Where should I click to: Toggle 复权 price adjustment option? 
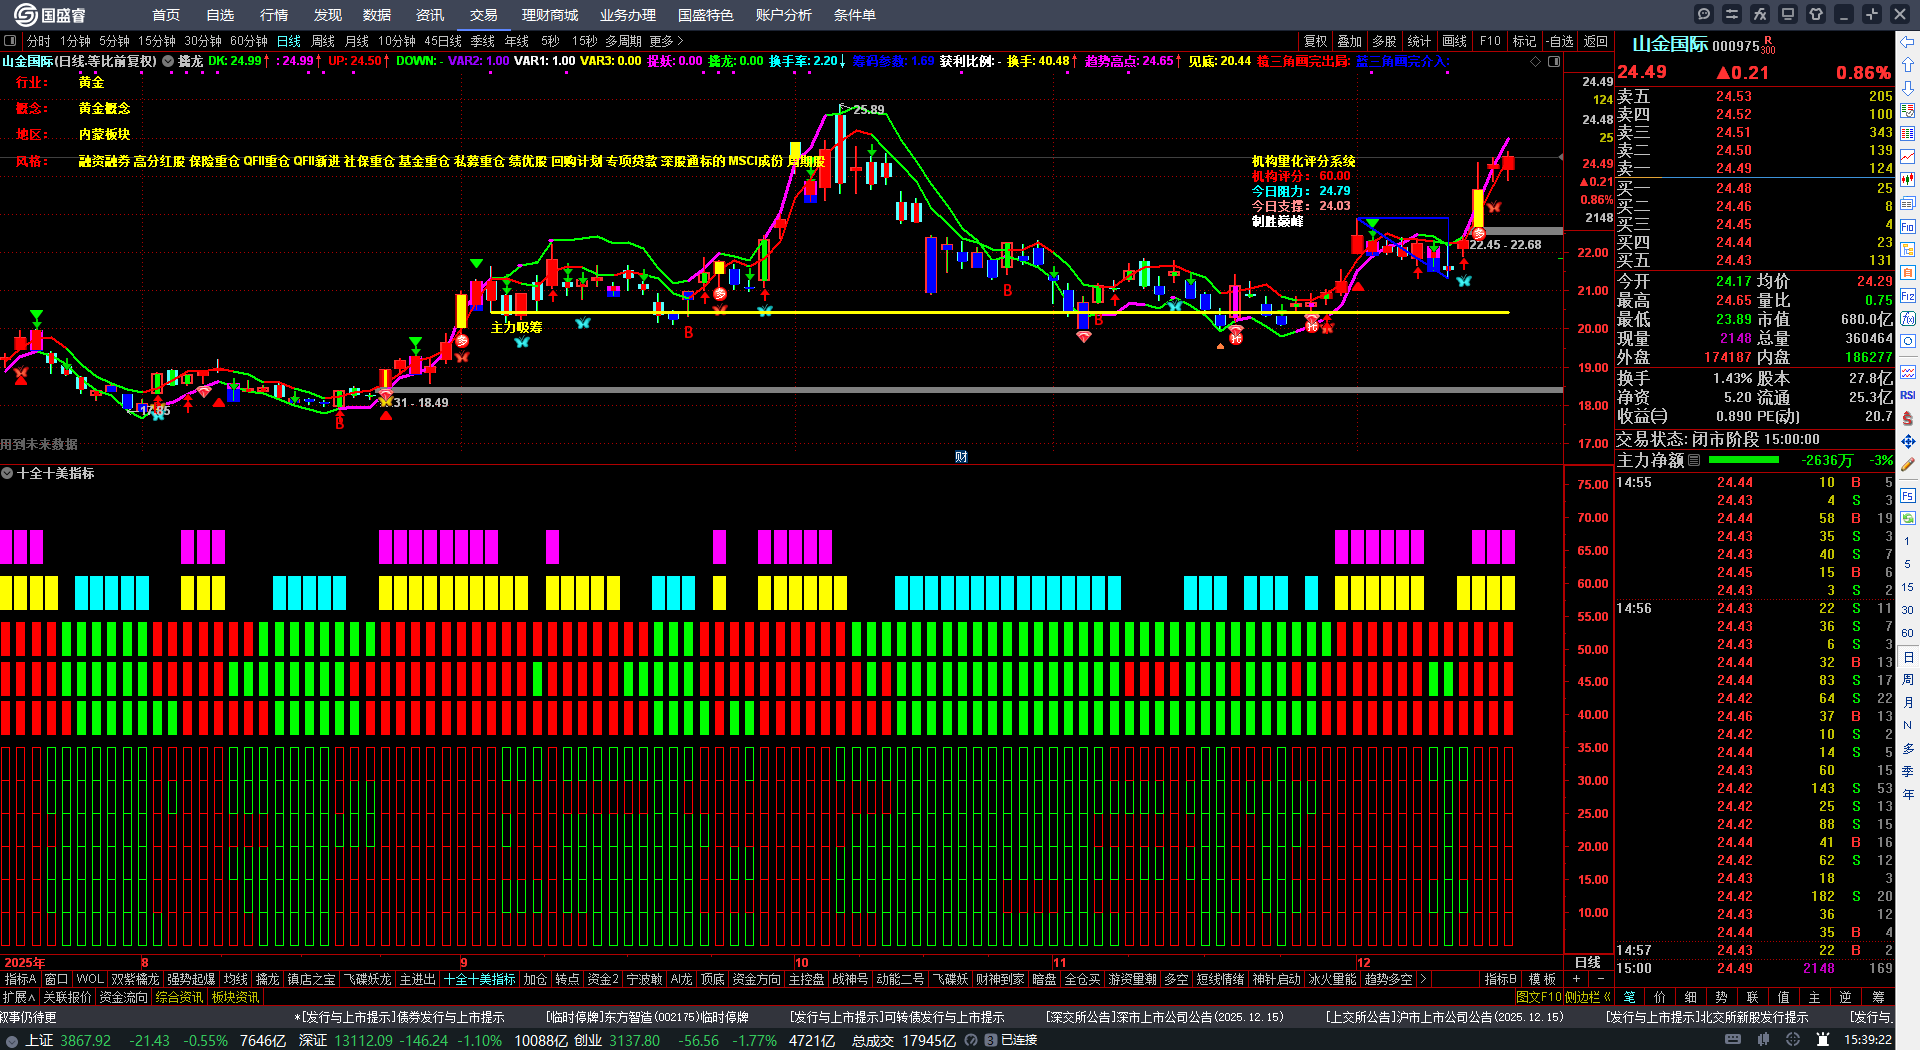1315,41
